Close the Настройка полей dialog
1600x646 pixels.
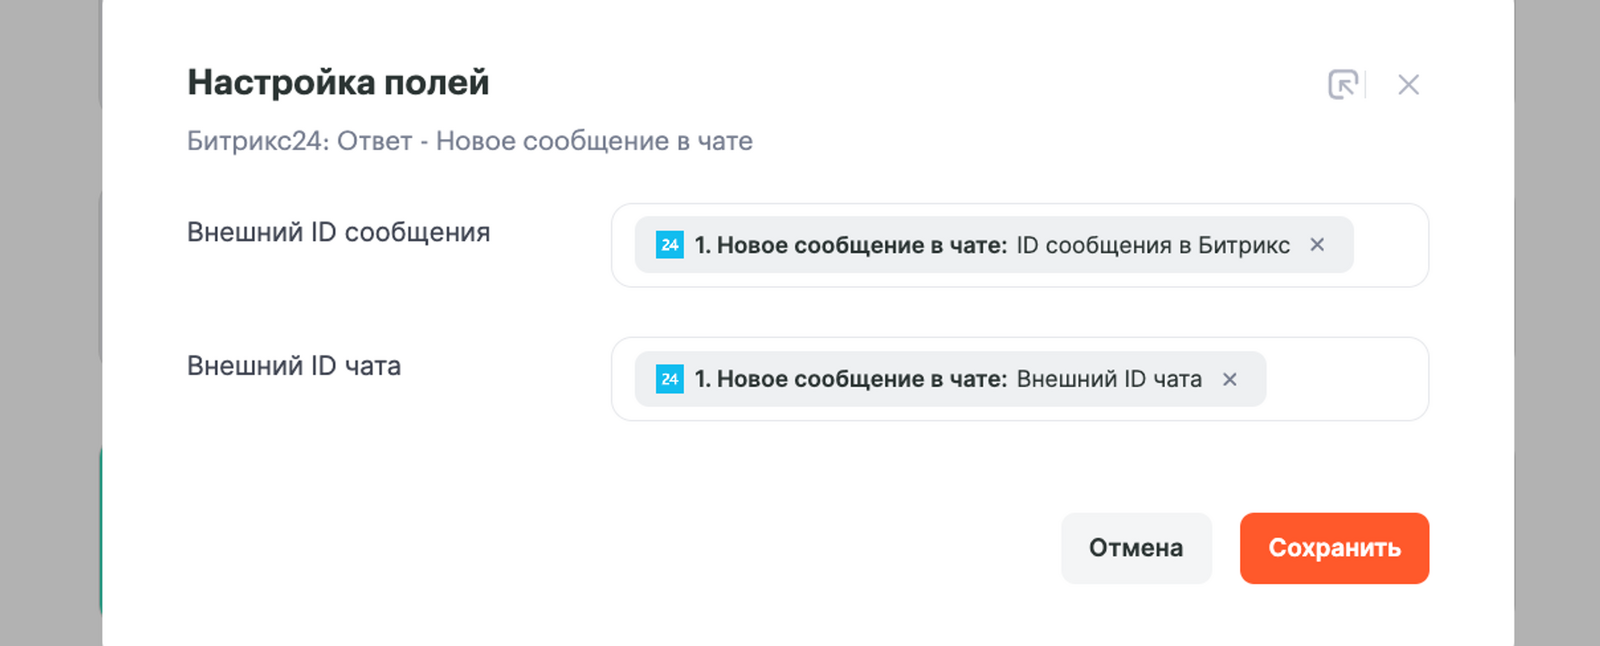[1408, 85]
